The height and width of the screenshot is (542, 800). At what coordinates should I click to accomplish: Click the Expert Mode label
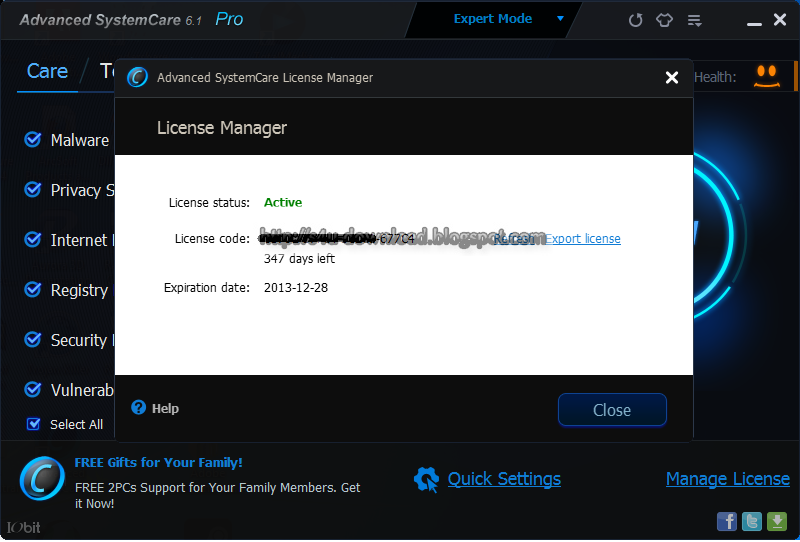point(493,19)
